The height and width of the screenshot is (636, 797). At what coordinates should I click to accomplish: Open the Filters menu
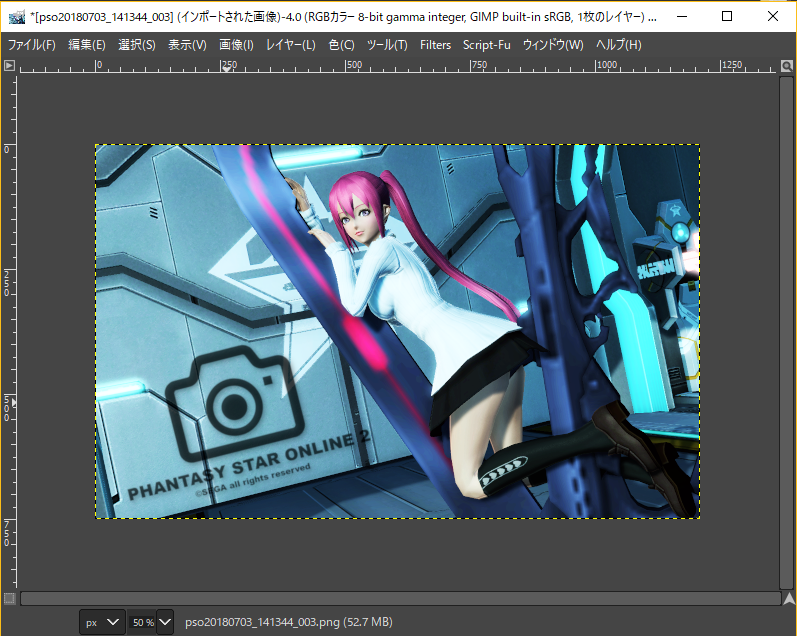pos(435,45)
